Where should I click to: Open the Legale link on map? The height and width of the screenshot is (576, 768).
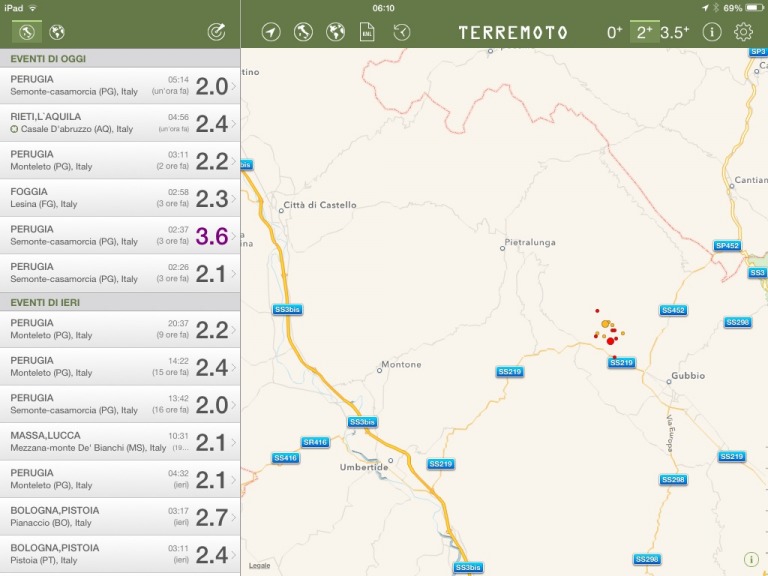click(x=259, y=565)
